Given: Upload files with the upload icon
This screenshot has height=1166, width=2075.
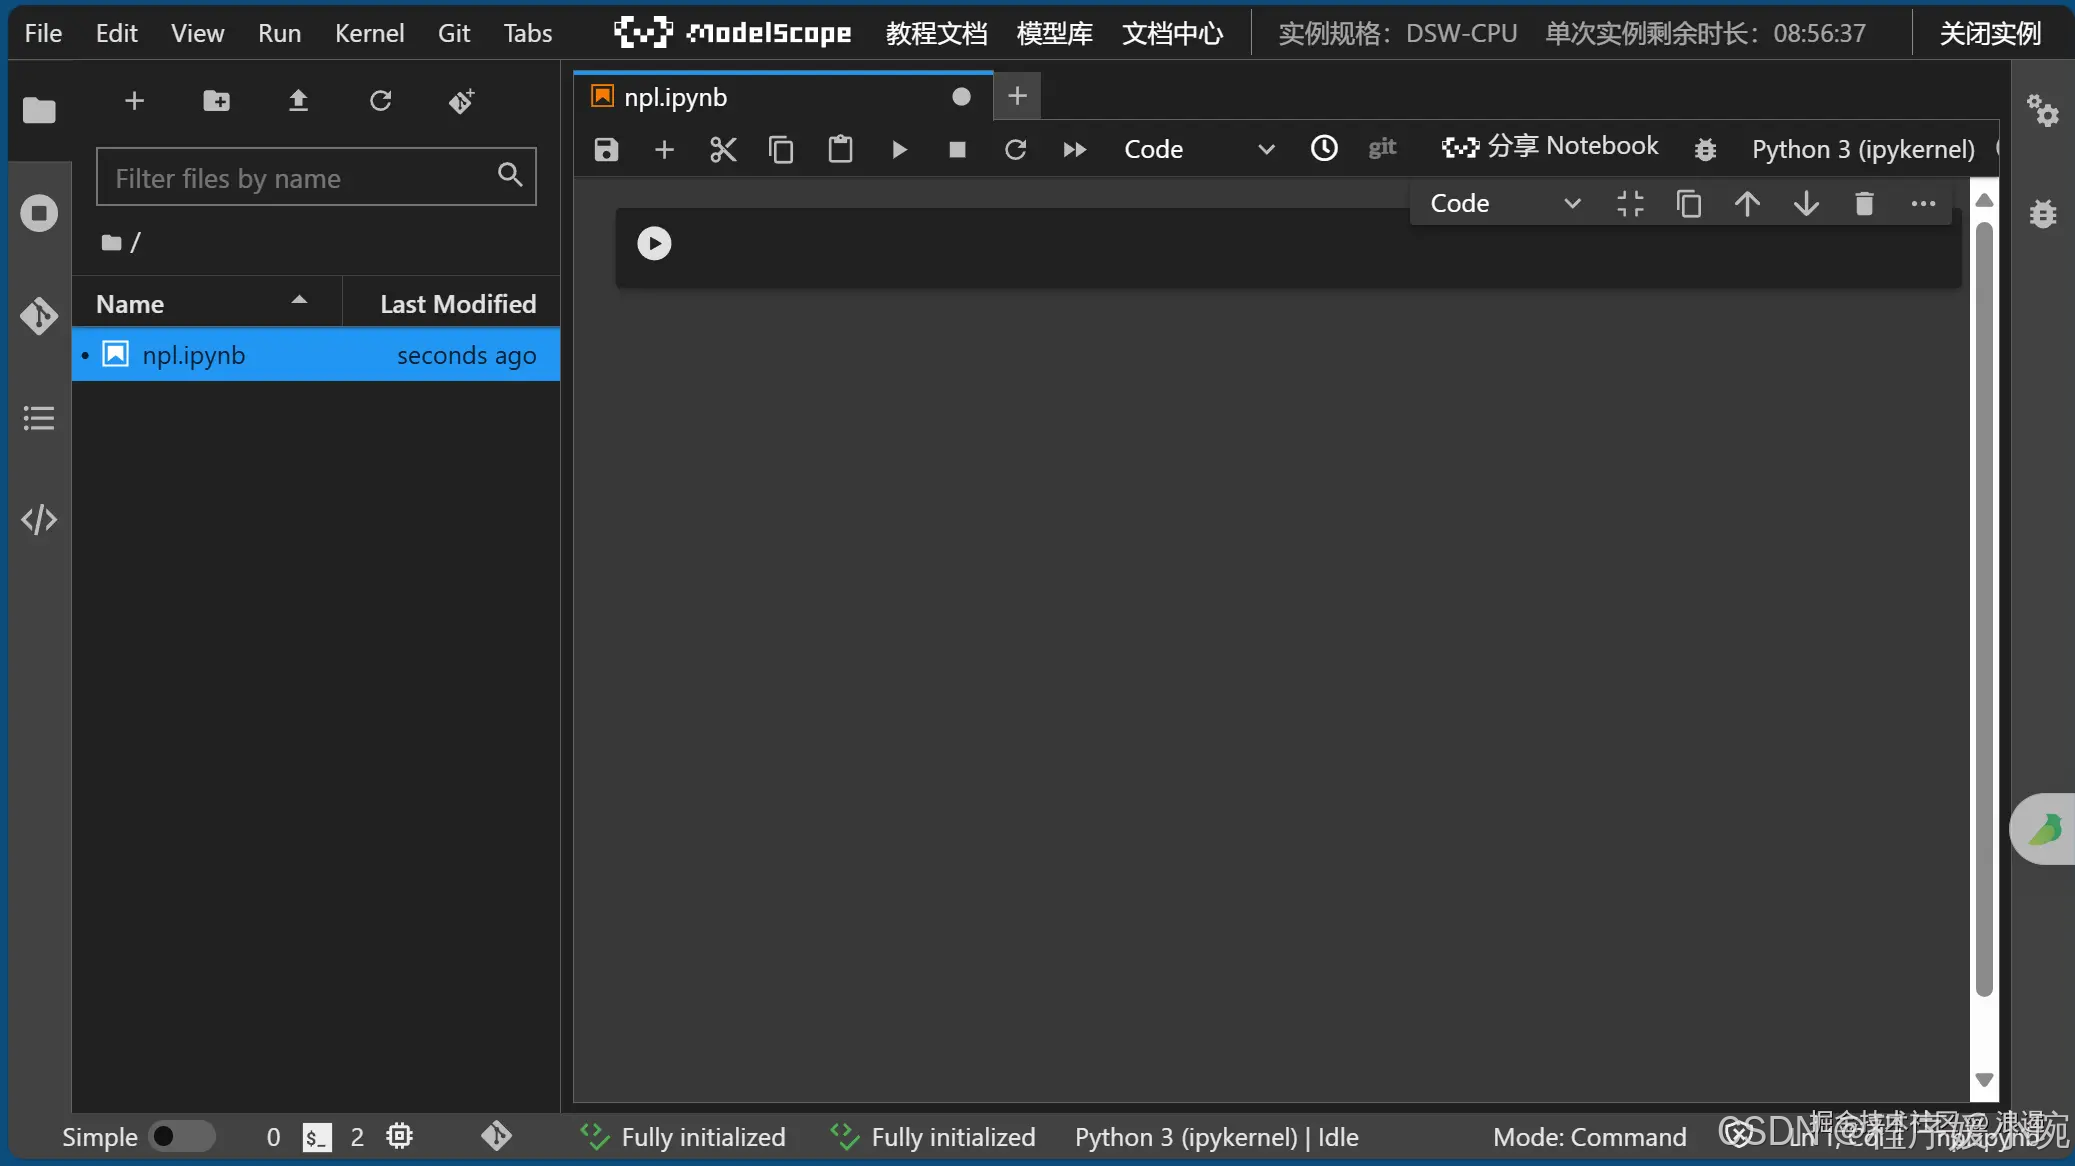Looking at the screenshot, I should click(298, 101).
